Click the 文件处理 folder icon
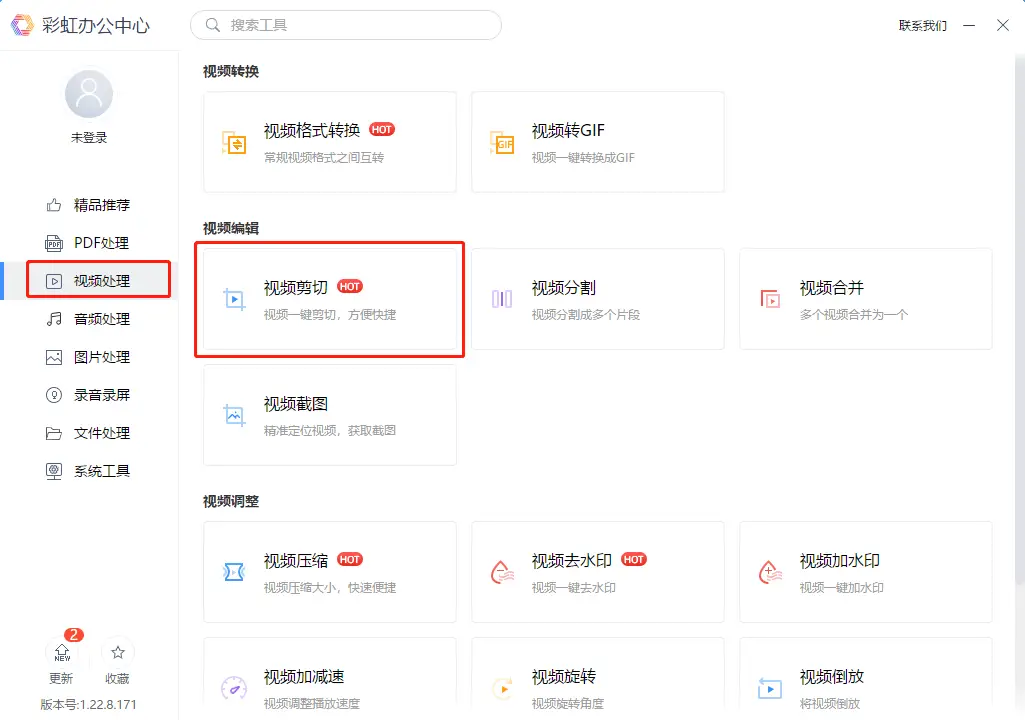 (x=54, y=434)
